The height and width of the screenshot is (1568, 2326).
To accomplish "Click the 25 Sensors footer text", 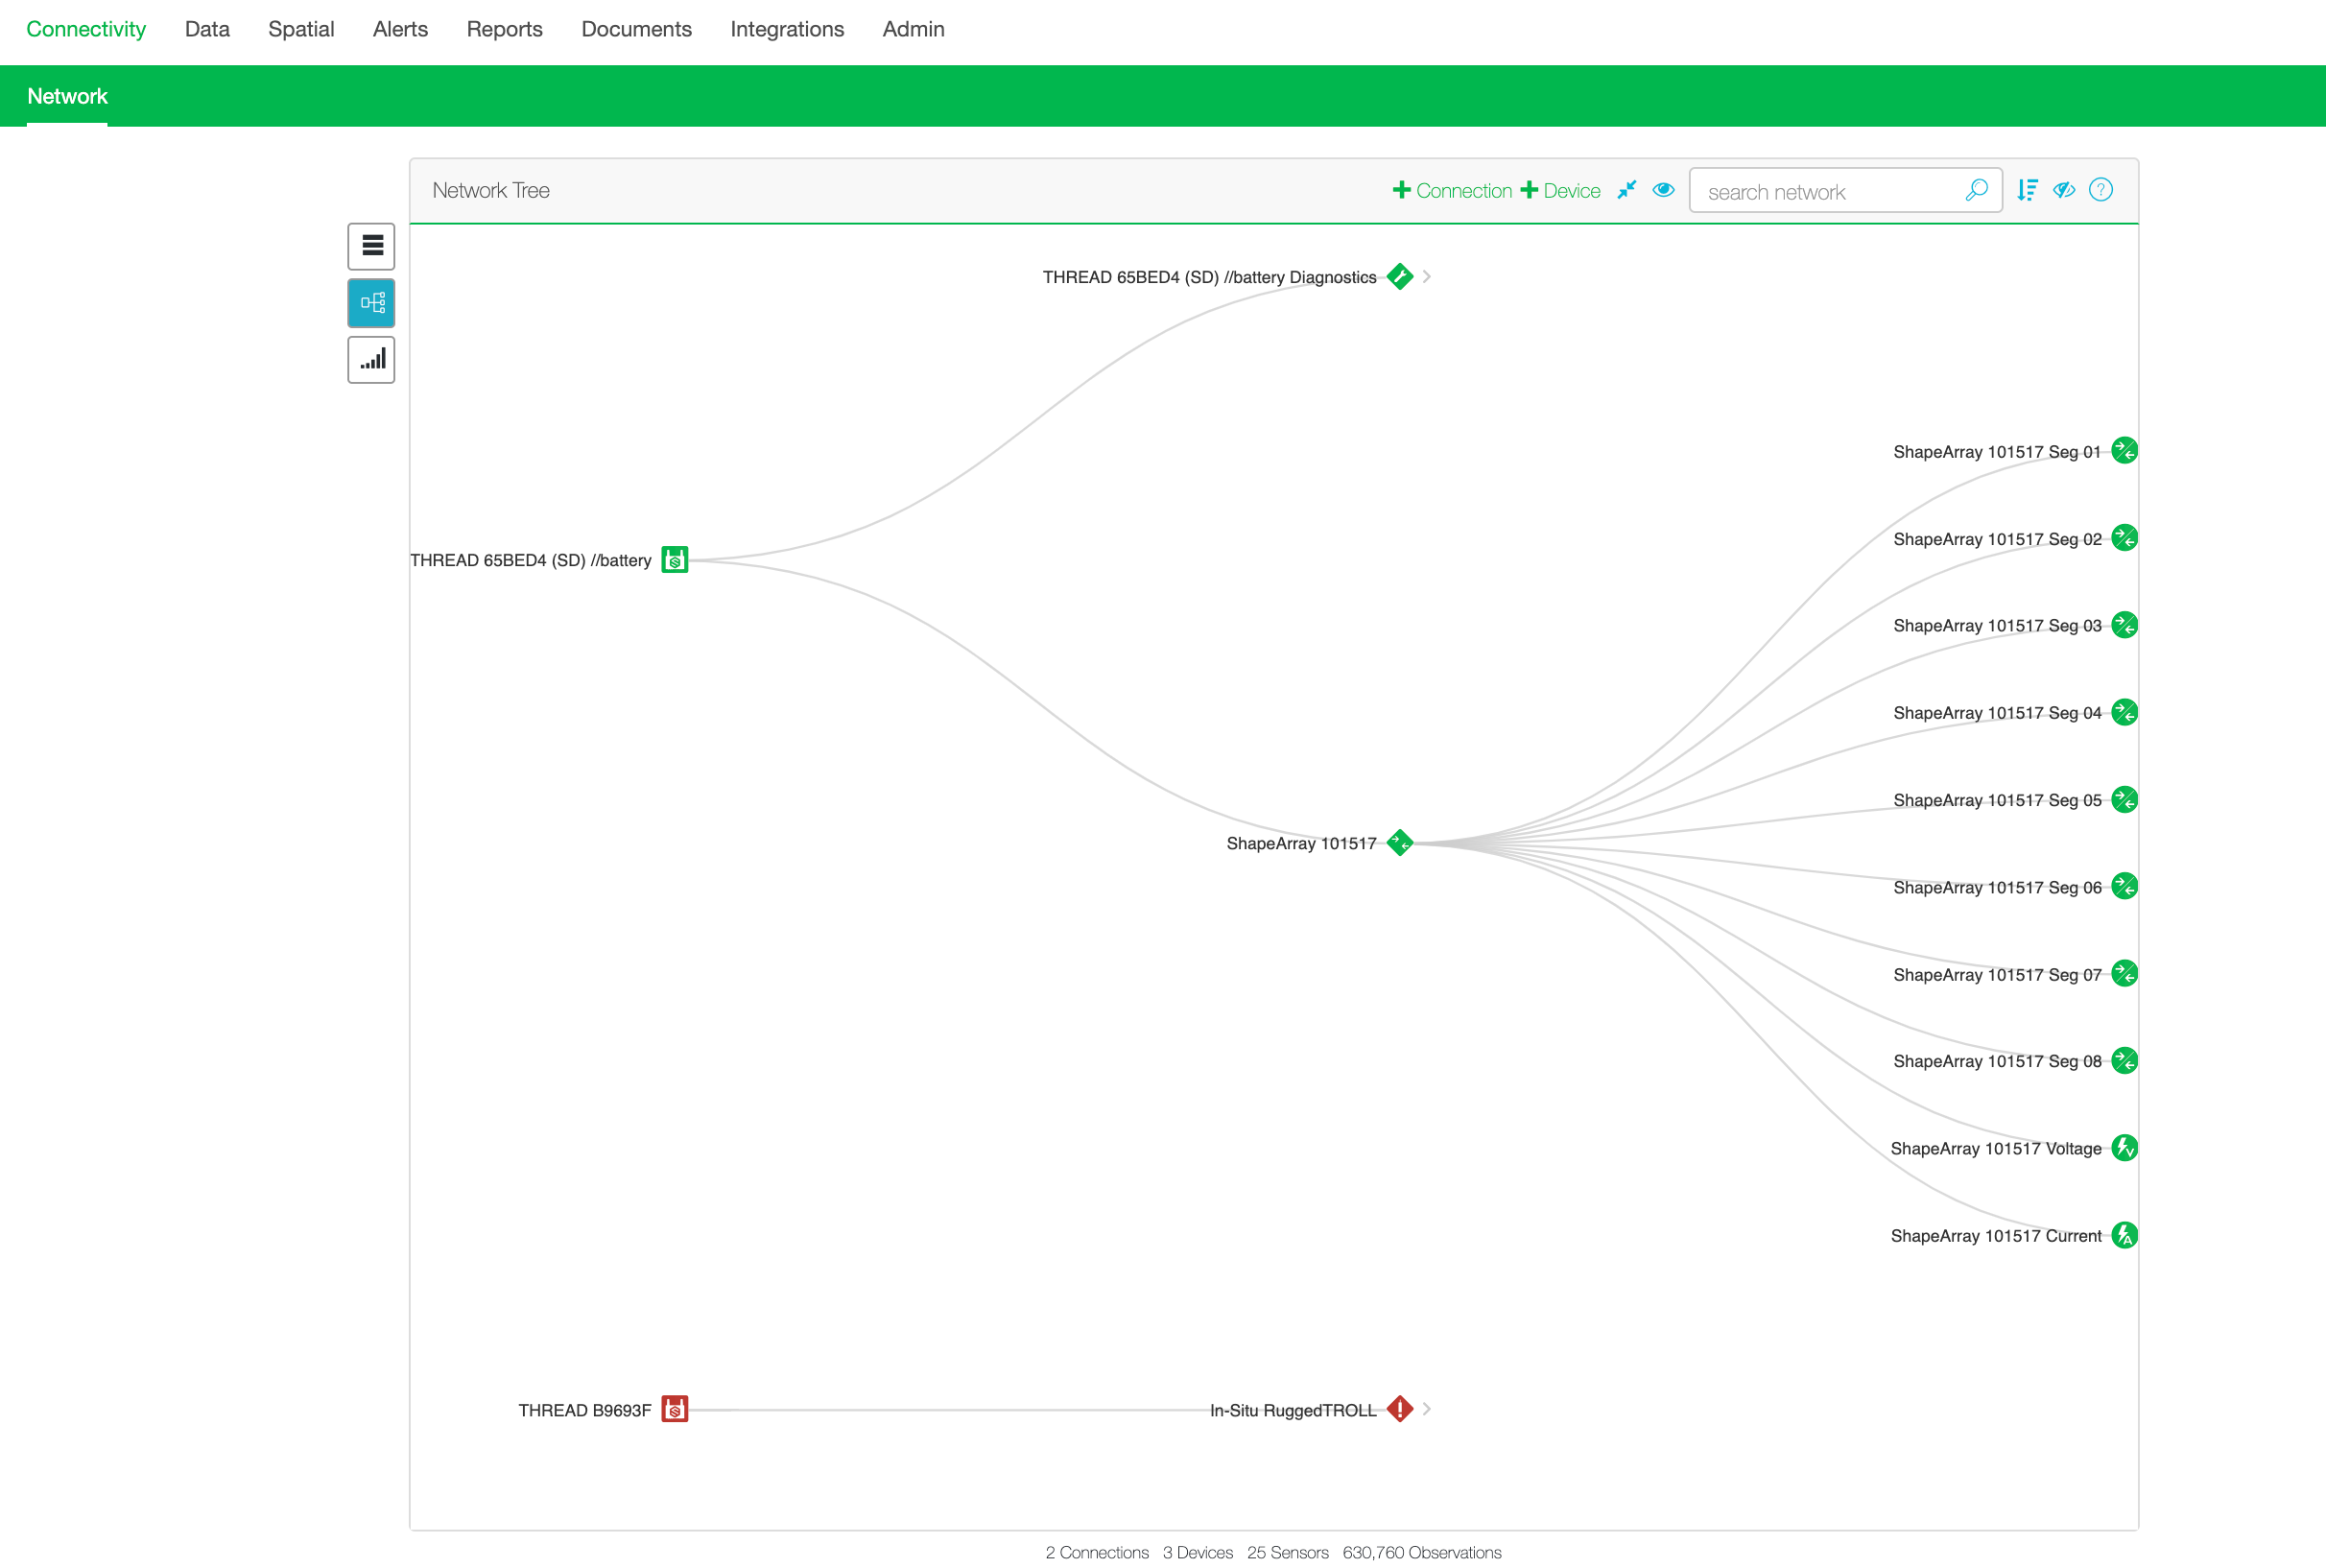I will pyautogui.click(x=1288, y=1552).
